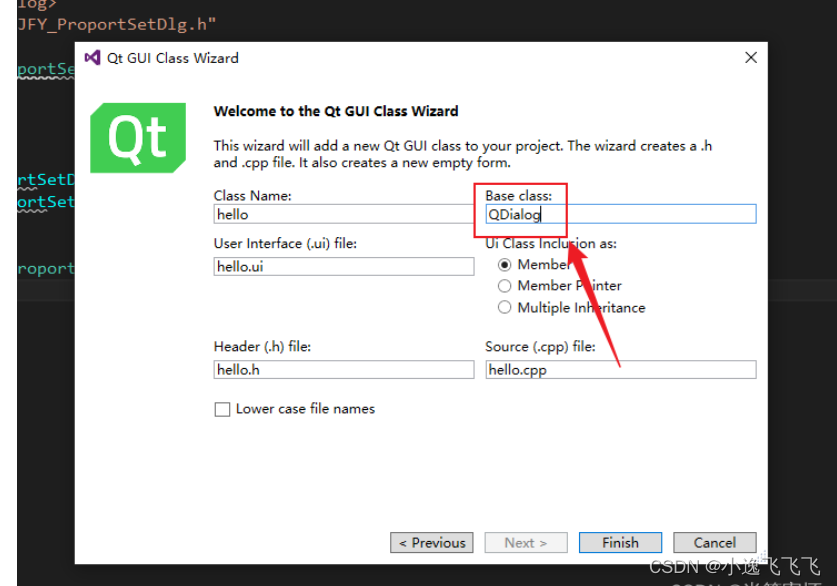Click inside the Class Name field
The width and height of the screenshot is (837, 586).
point(344,214)
